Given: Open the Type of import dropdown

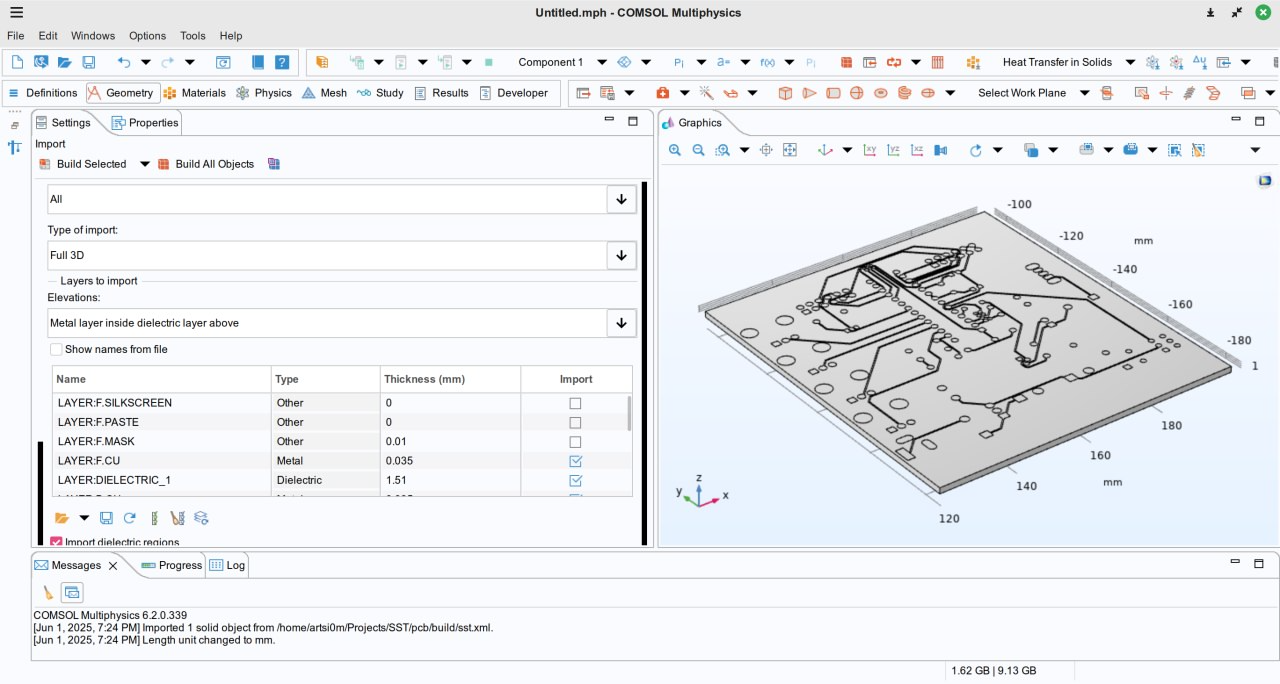Looking at the screenshot, I should pos(621,255).
